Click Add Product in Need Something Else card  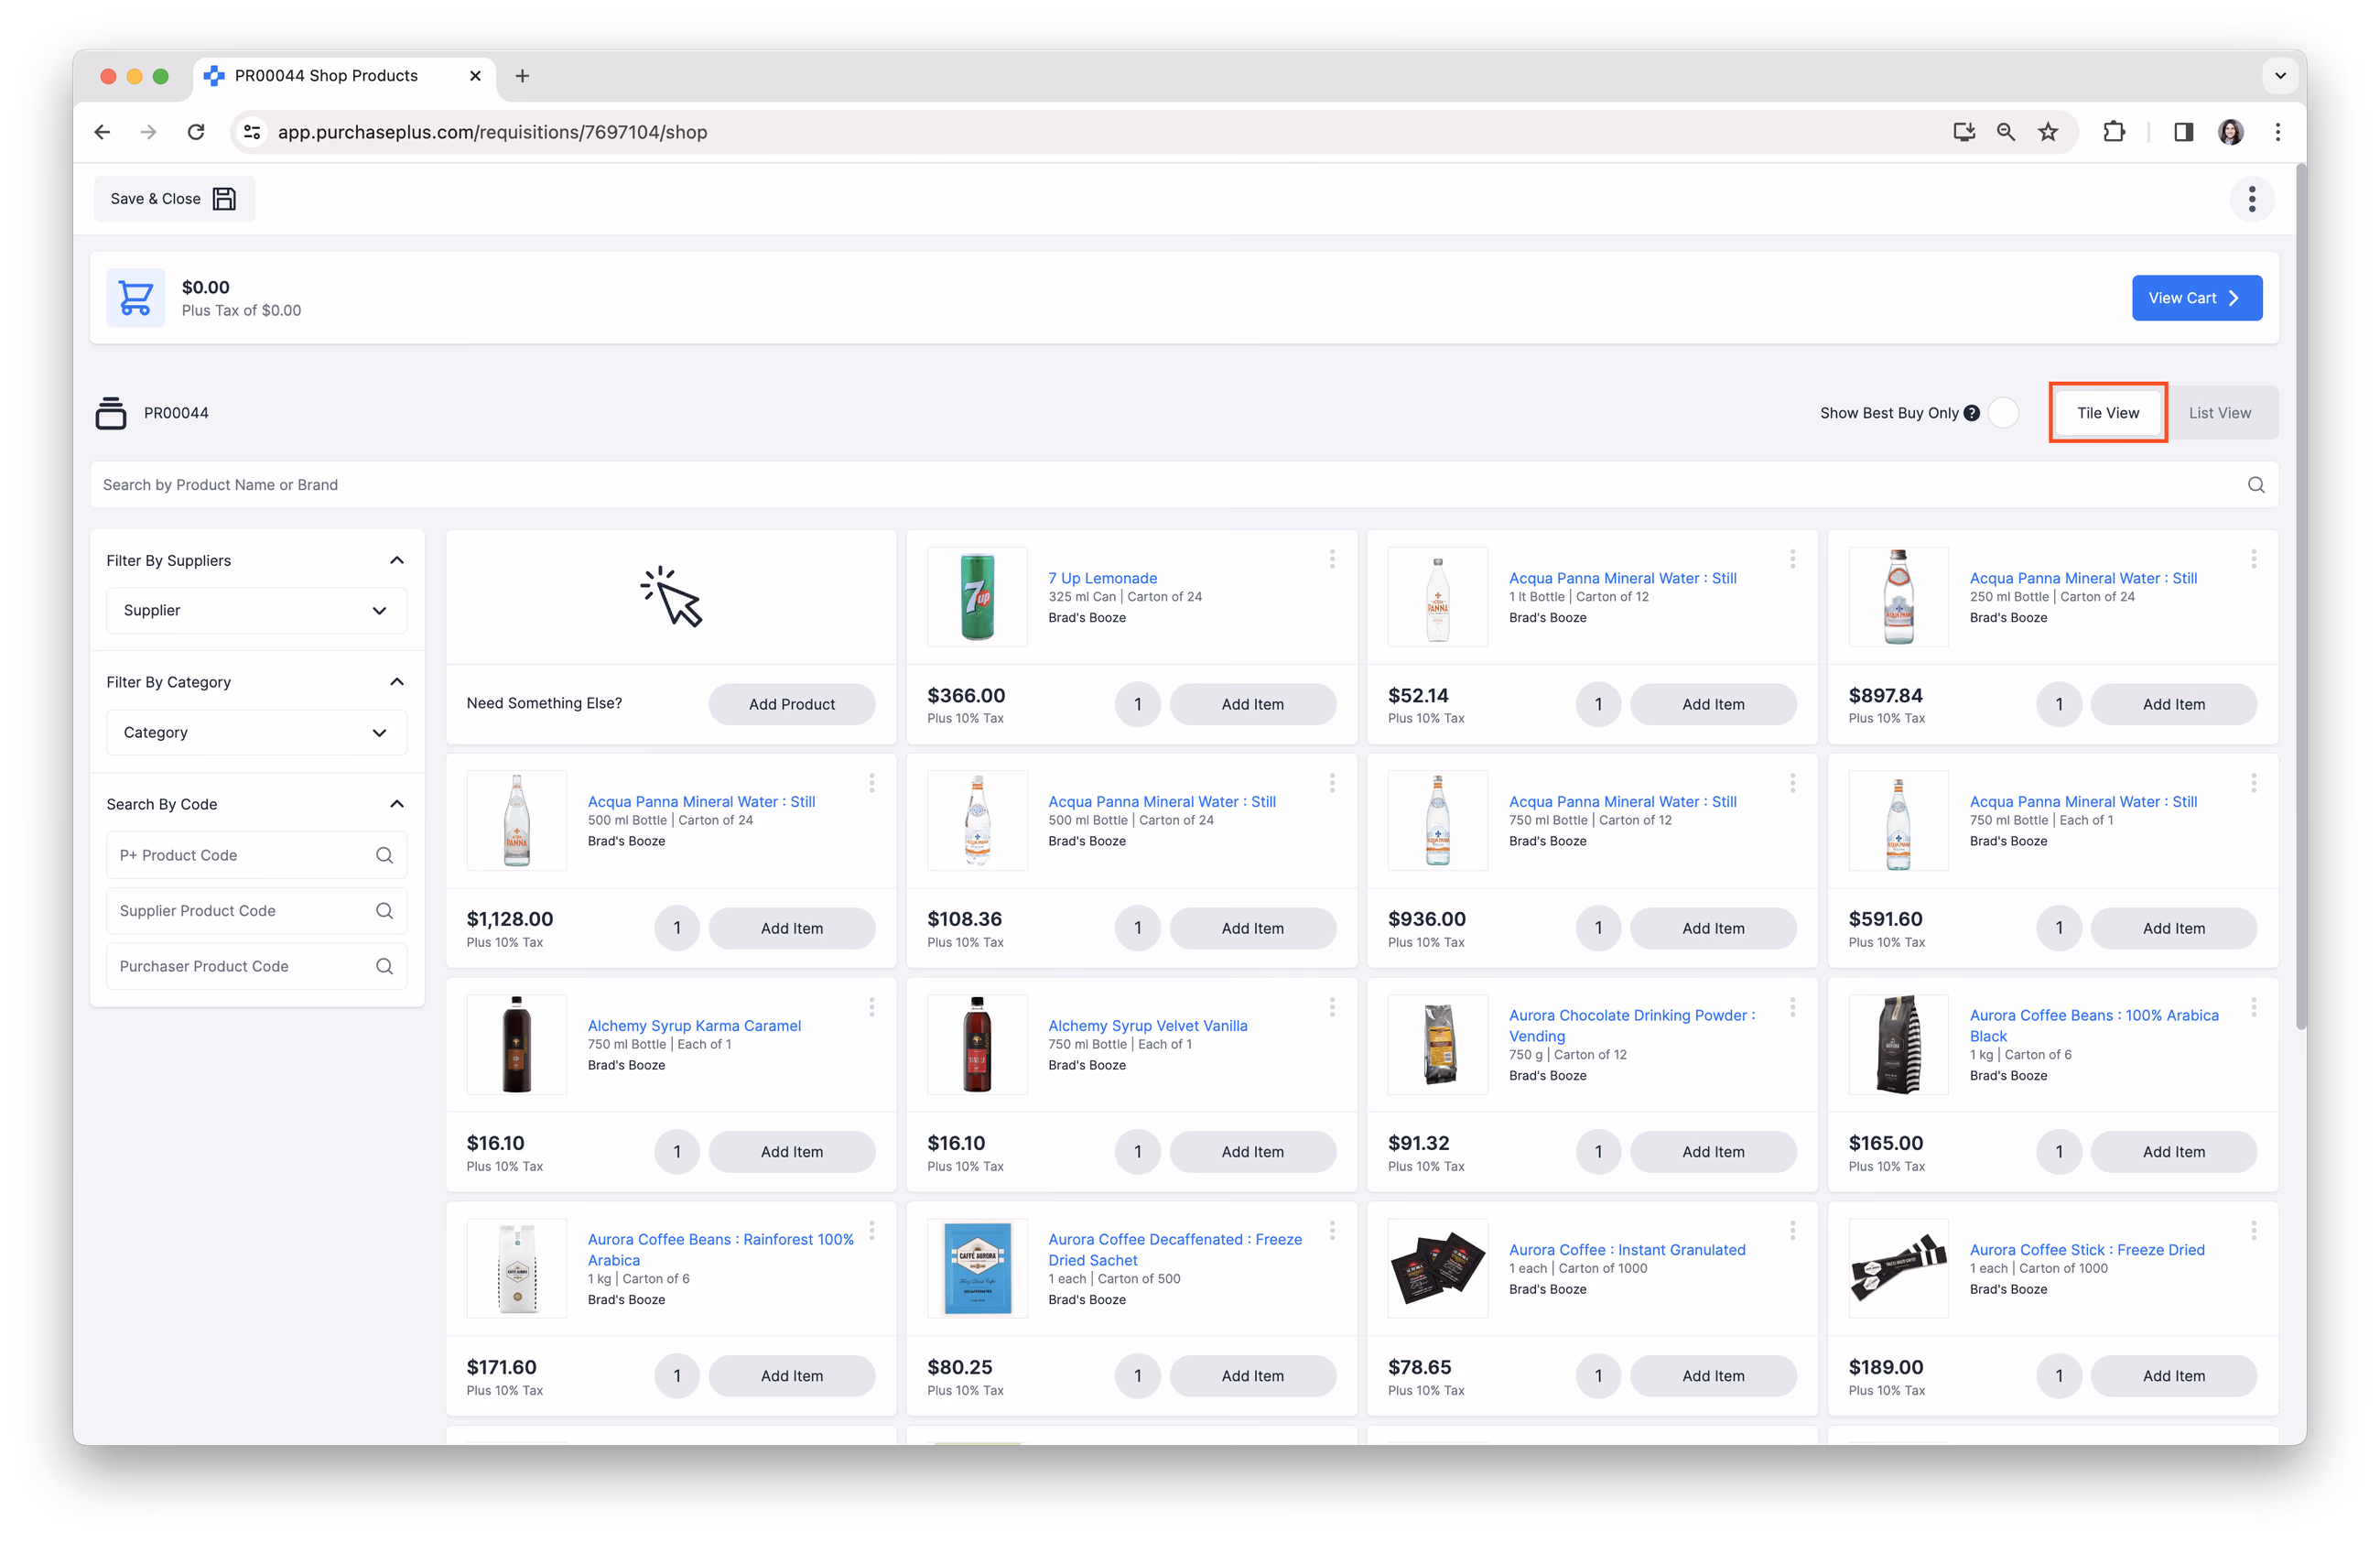(792, 704)
